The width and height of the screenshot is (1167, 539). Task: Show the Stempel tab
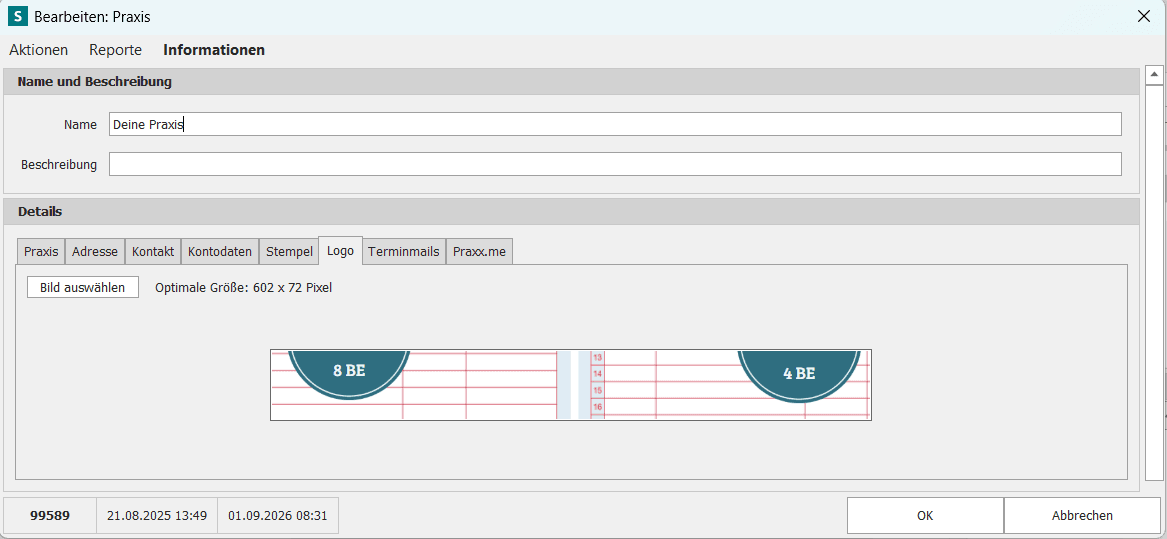tap(289, 252)
